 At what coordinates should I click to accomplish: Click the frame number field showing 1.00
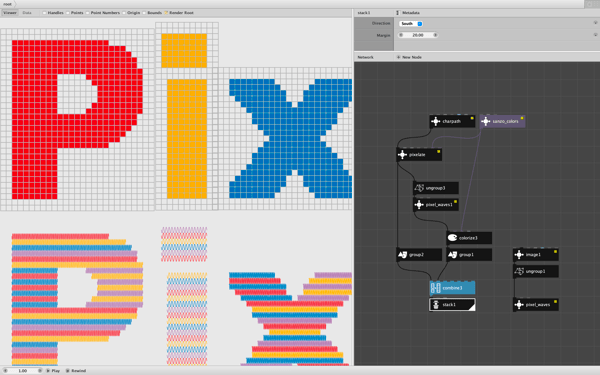click(23, 371)
